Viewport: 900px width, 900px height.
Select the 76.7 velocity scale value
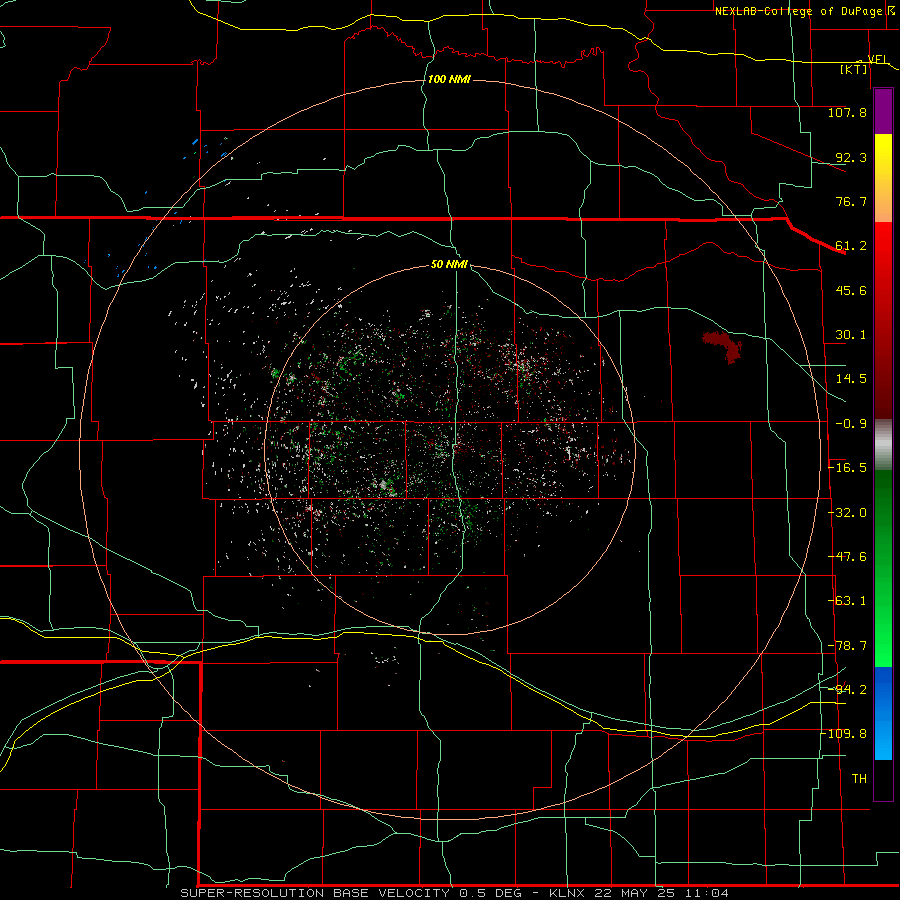pyautogui.click(x=851, y=201)
